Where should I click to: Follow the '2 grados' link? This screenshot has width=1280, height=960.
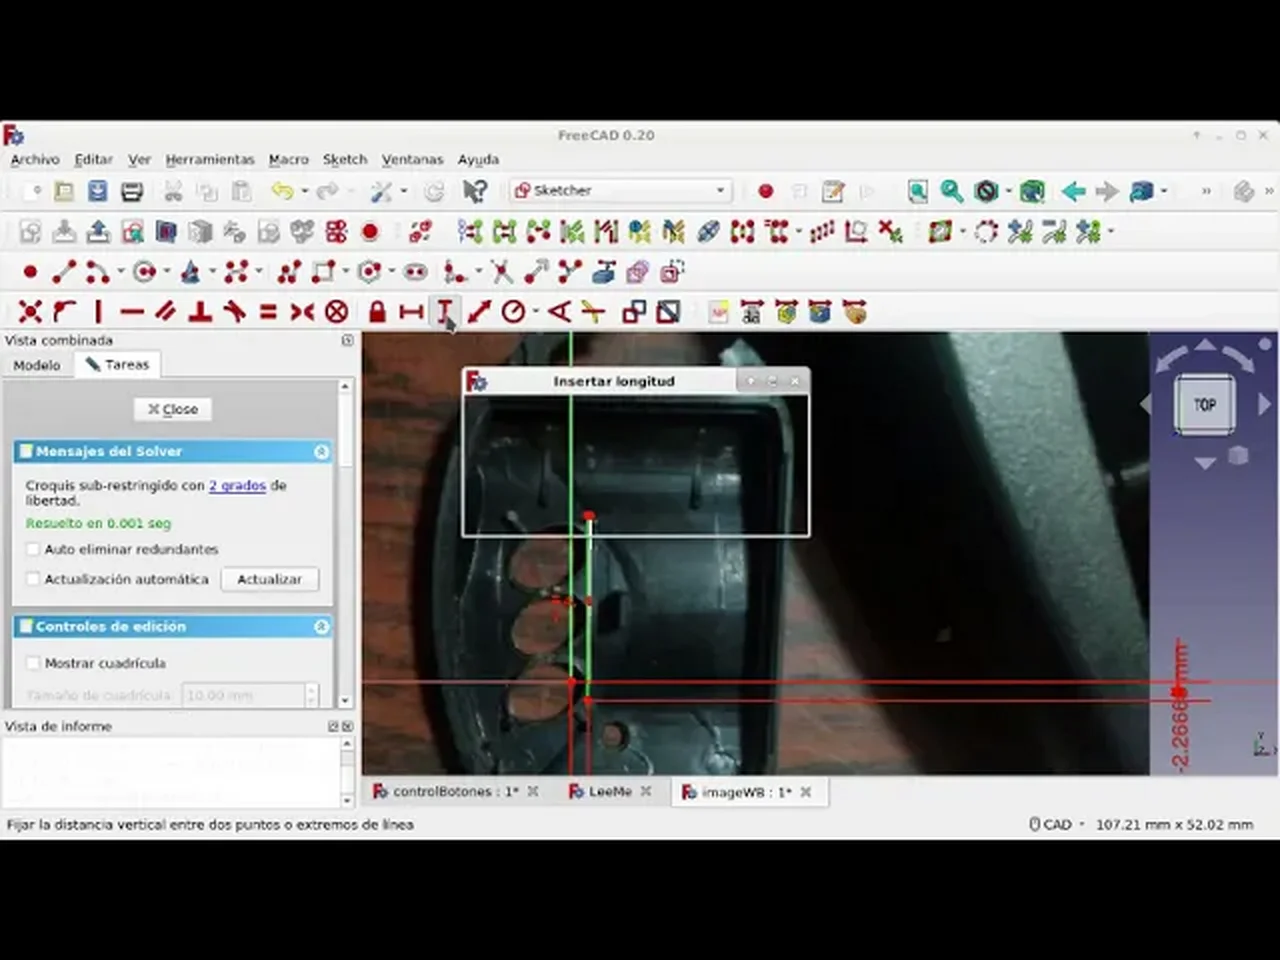coord(237,485)
